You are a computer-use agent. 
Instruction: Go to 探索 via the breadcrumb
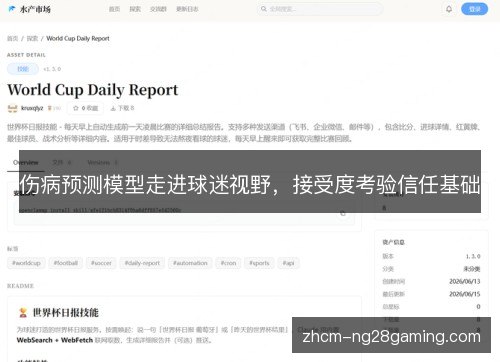point(32,38)
